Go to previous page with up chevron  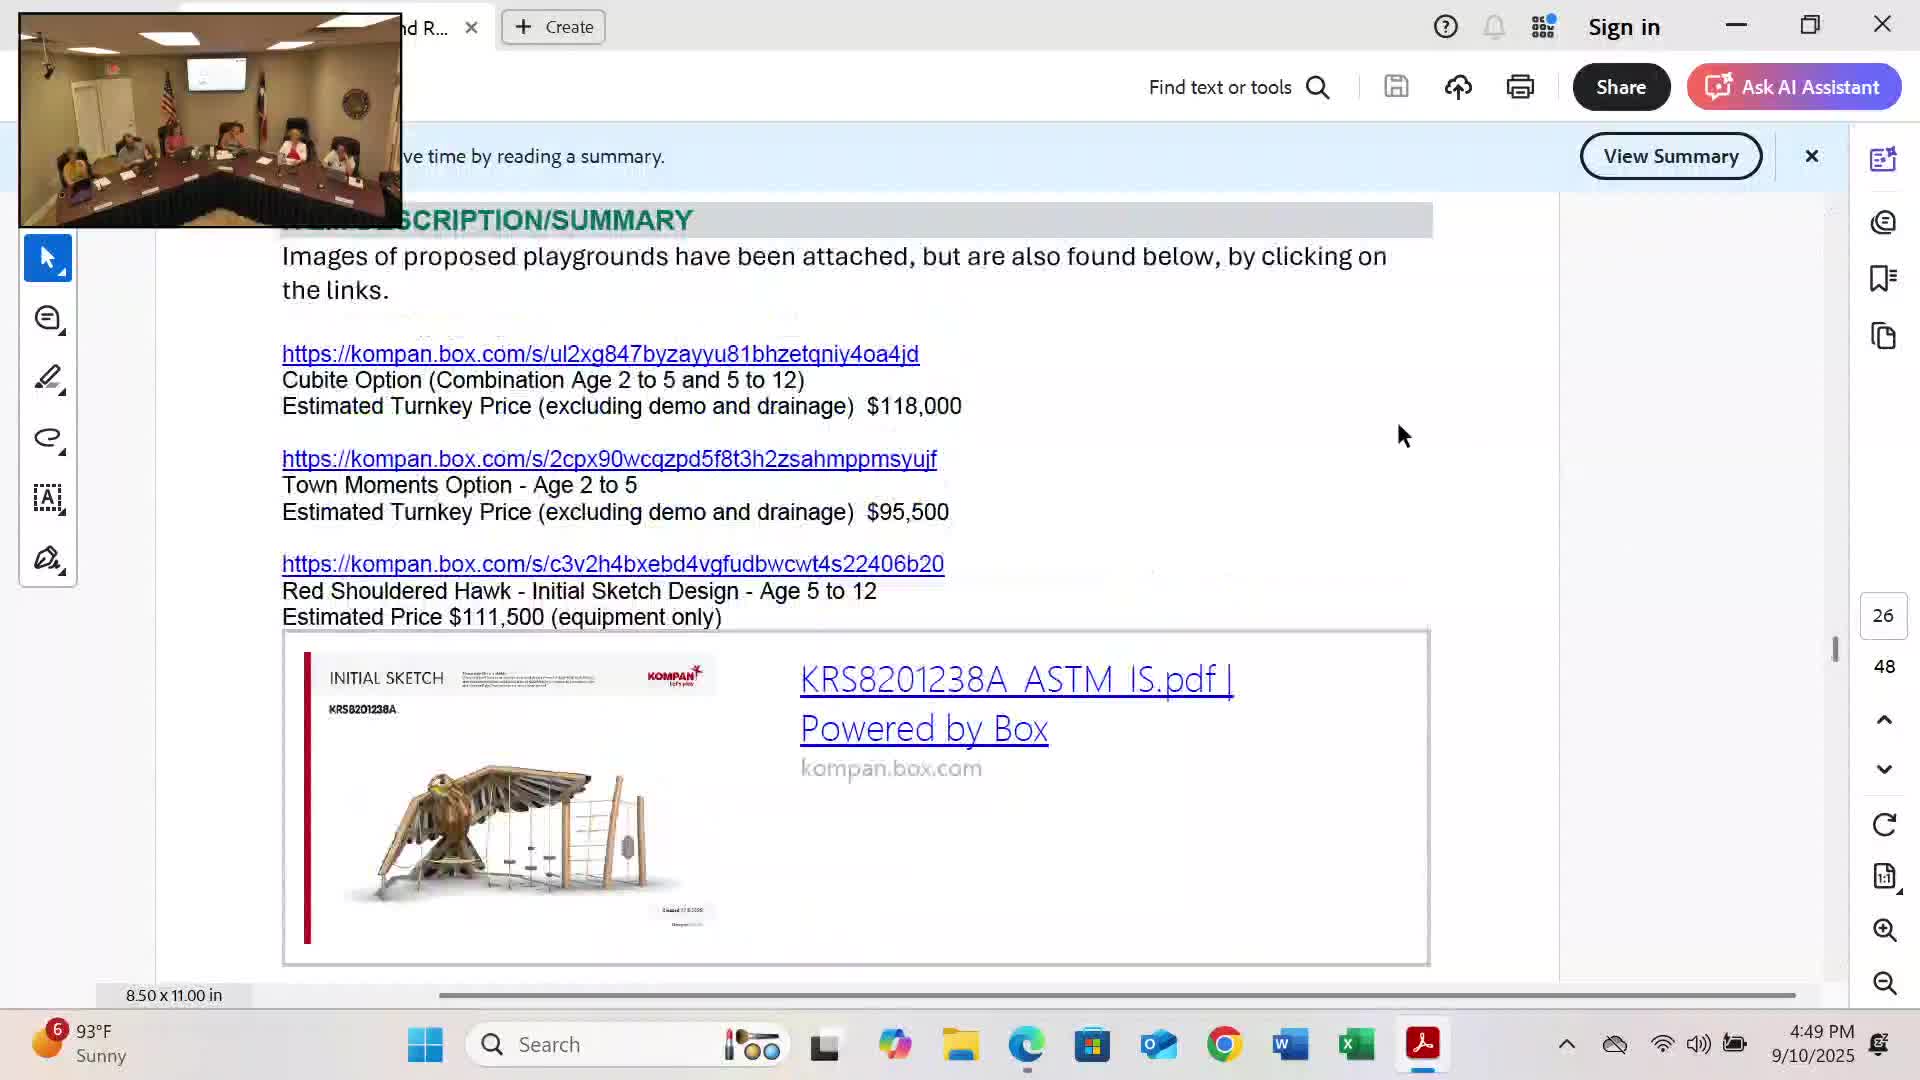pyautogui.click(x=1884, y=720)
